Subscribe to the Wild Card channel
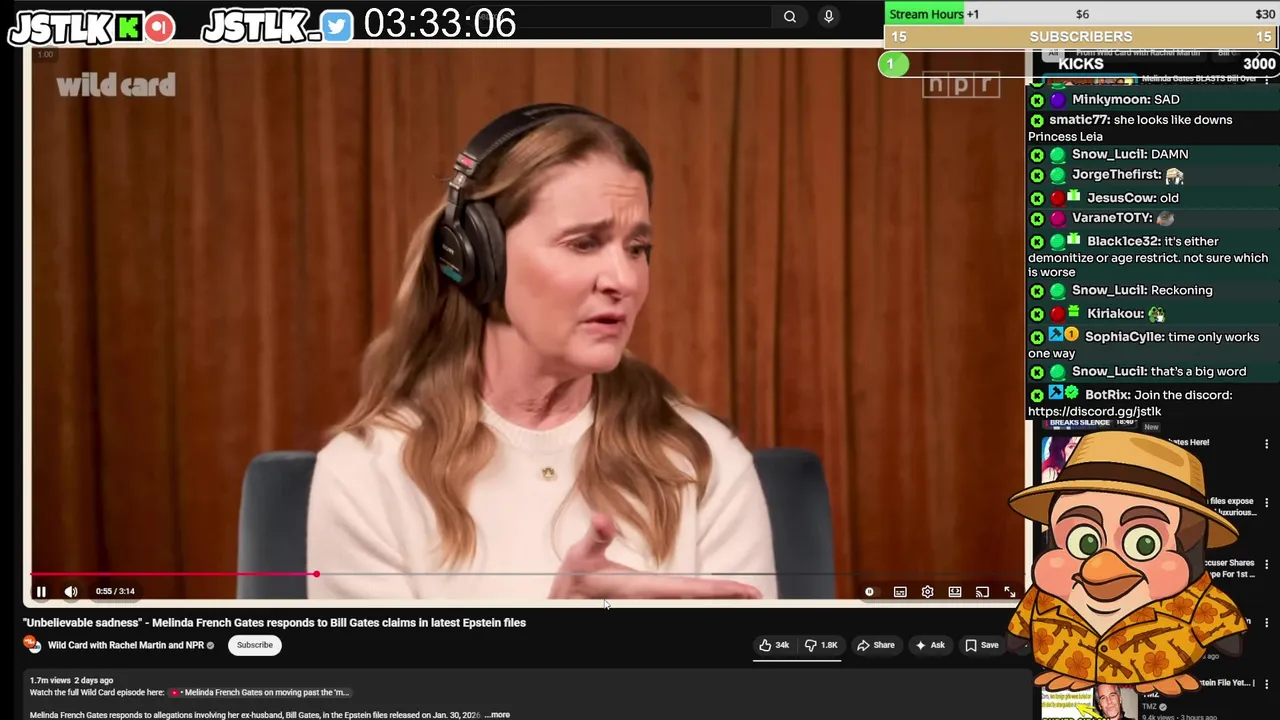1280x720 pixels. 255,645
